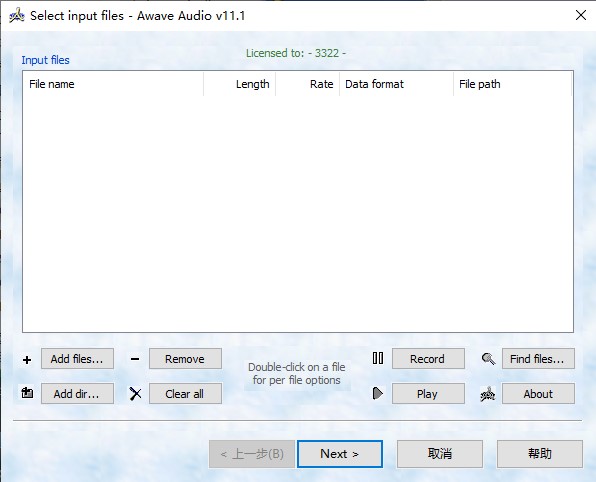Open the Find files search
The image size is (596, 482).
pos(538,358)
